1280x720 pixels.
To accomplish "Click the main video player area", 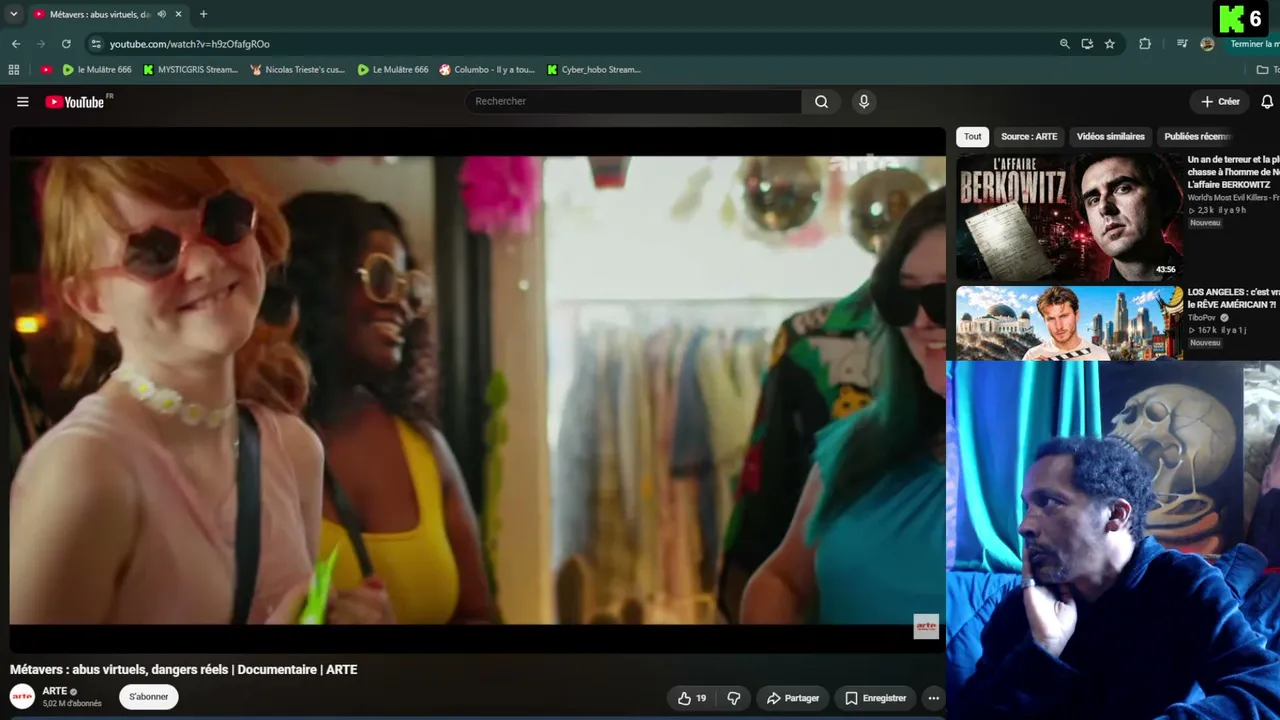I will (x=478, y=390).
